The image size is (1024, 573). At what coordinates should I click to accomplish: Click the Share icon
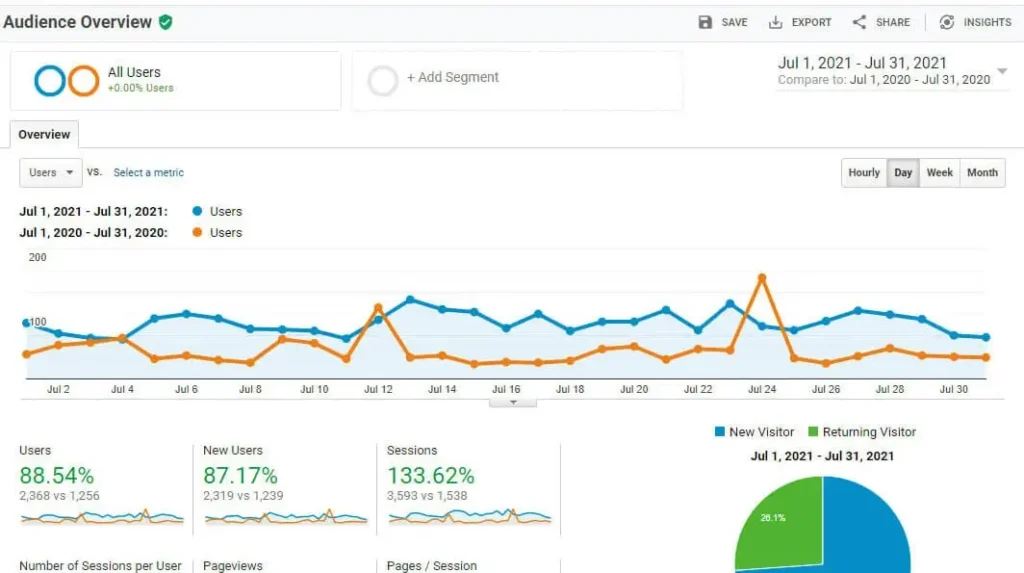pos(859,22)
